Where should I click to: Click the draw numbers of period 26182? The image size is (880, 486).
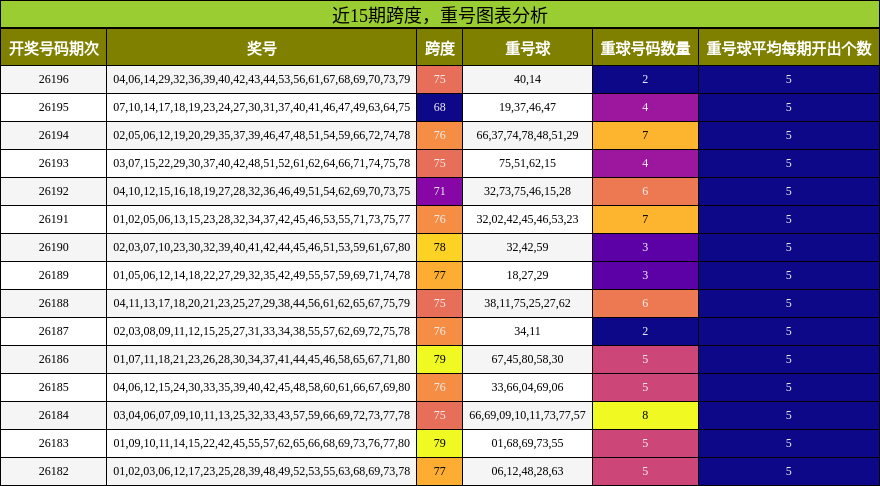[262, 471]
